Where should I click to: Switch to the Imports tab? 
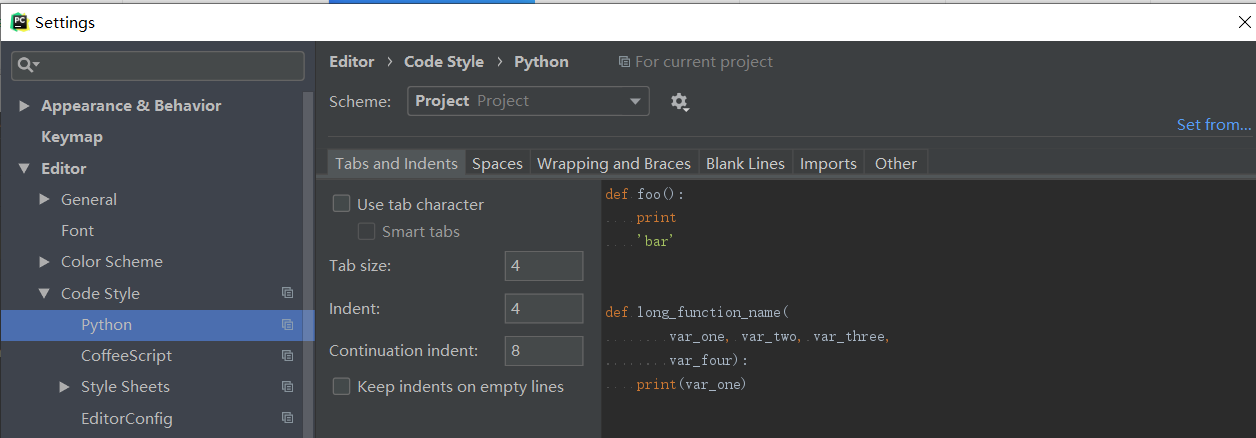[828, 163]
